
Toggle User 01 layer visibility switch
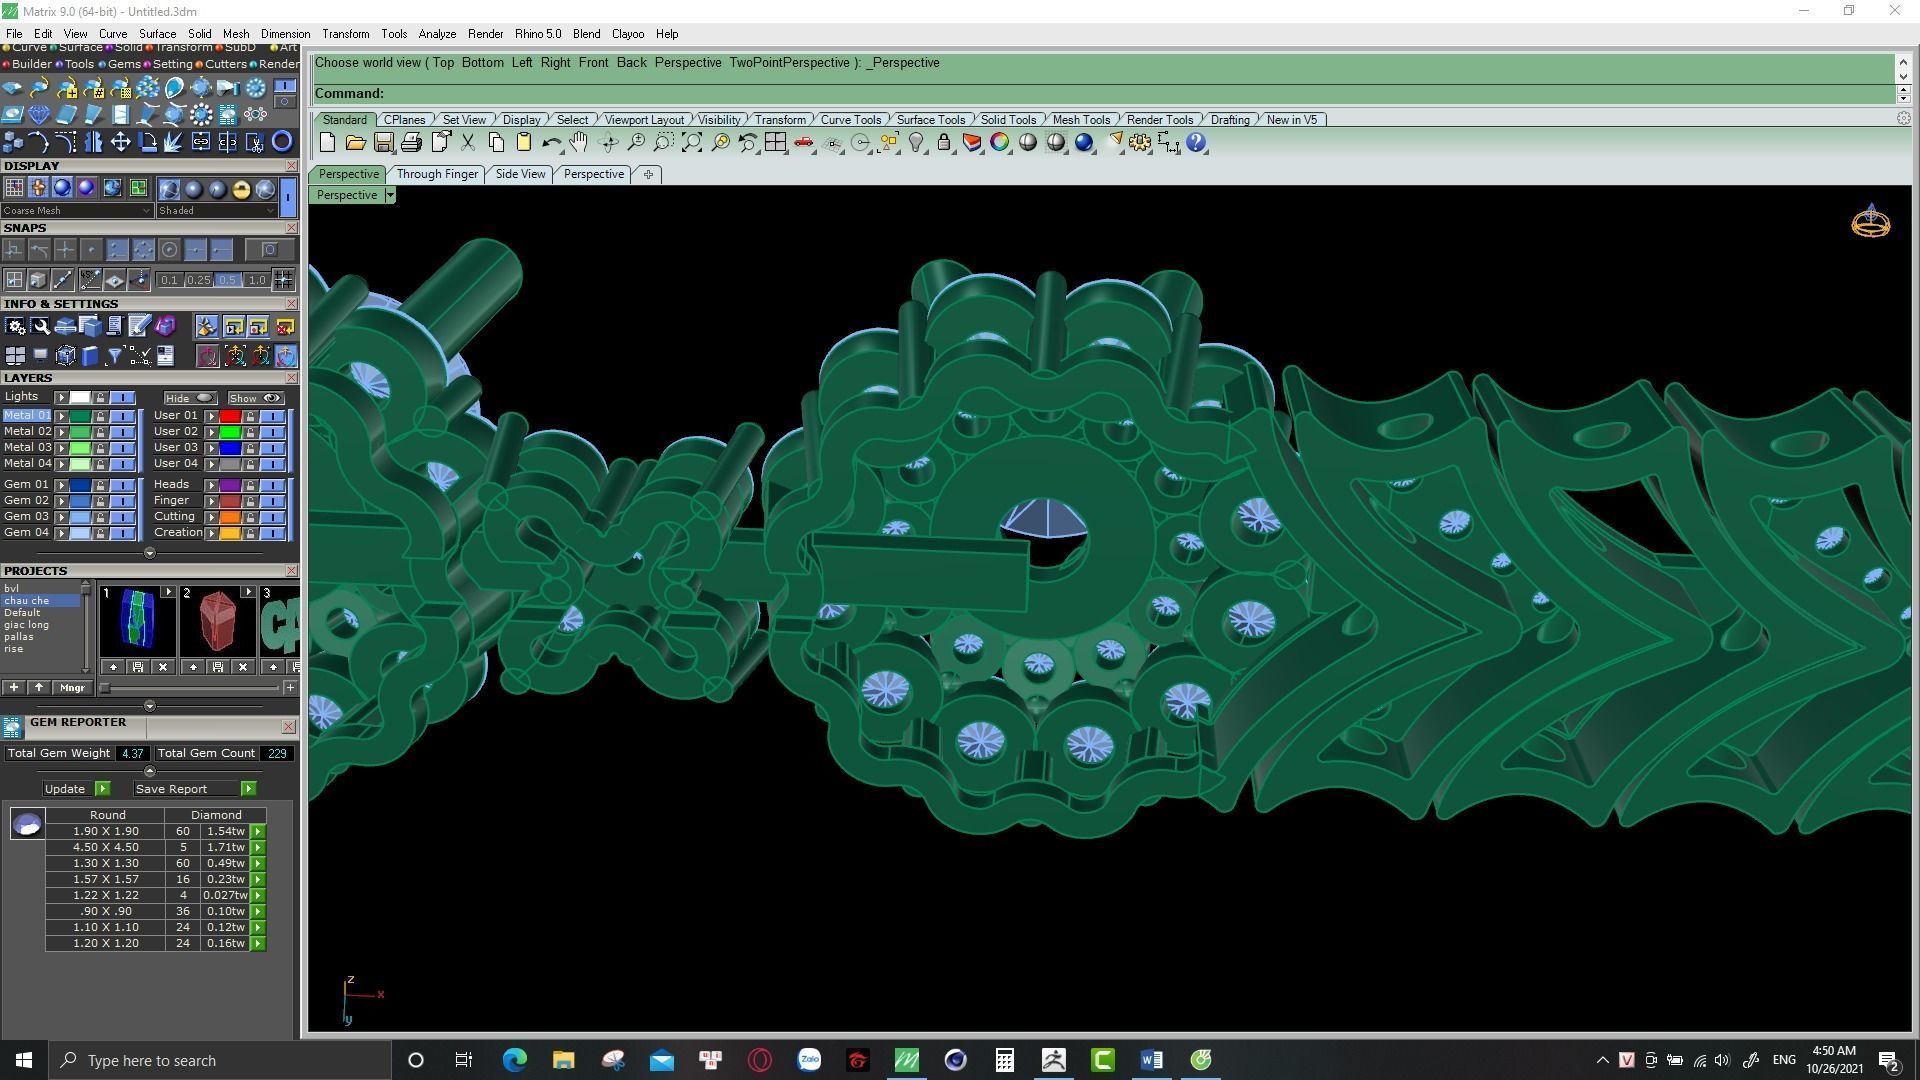point(273,416)
